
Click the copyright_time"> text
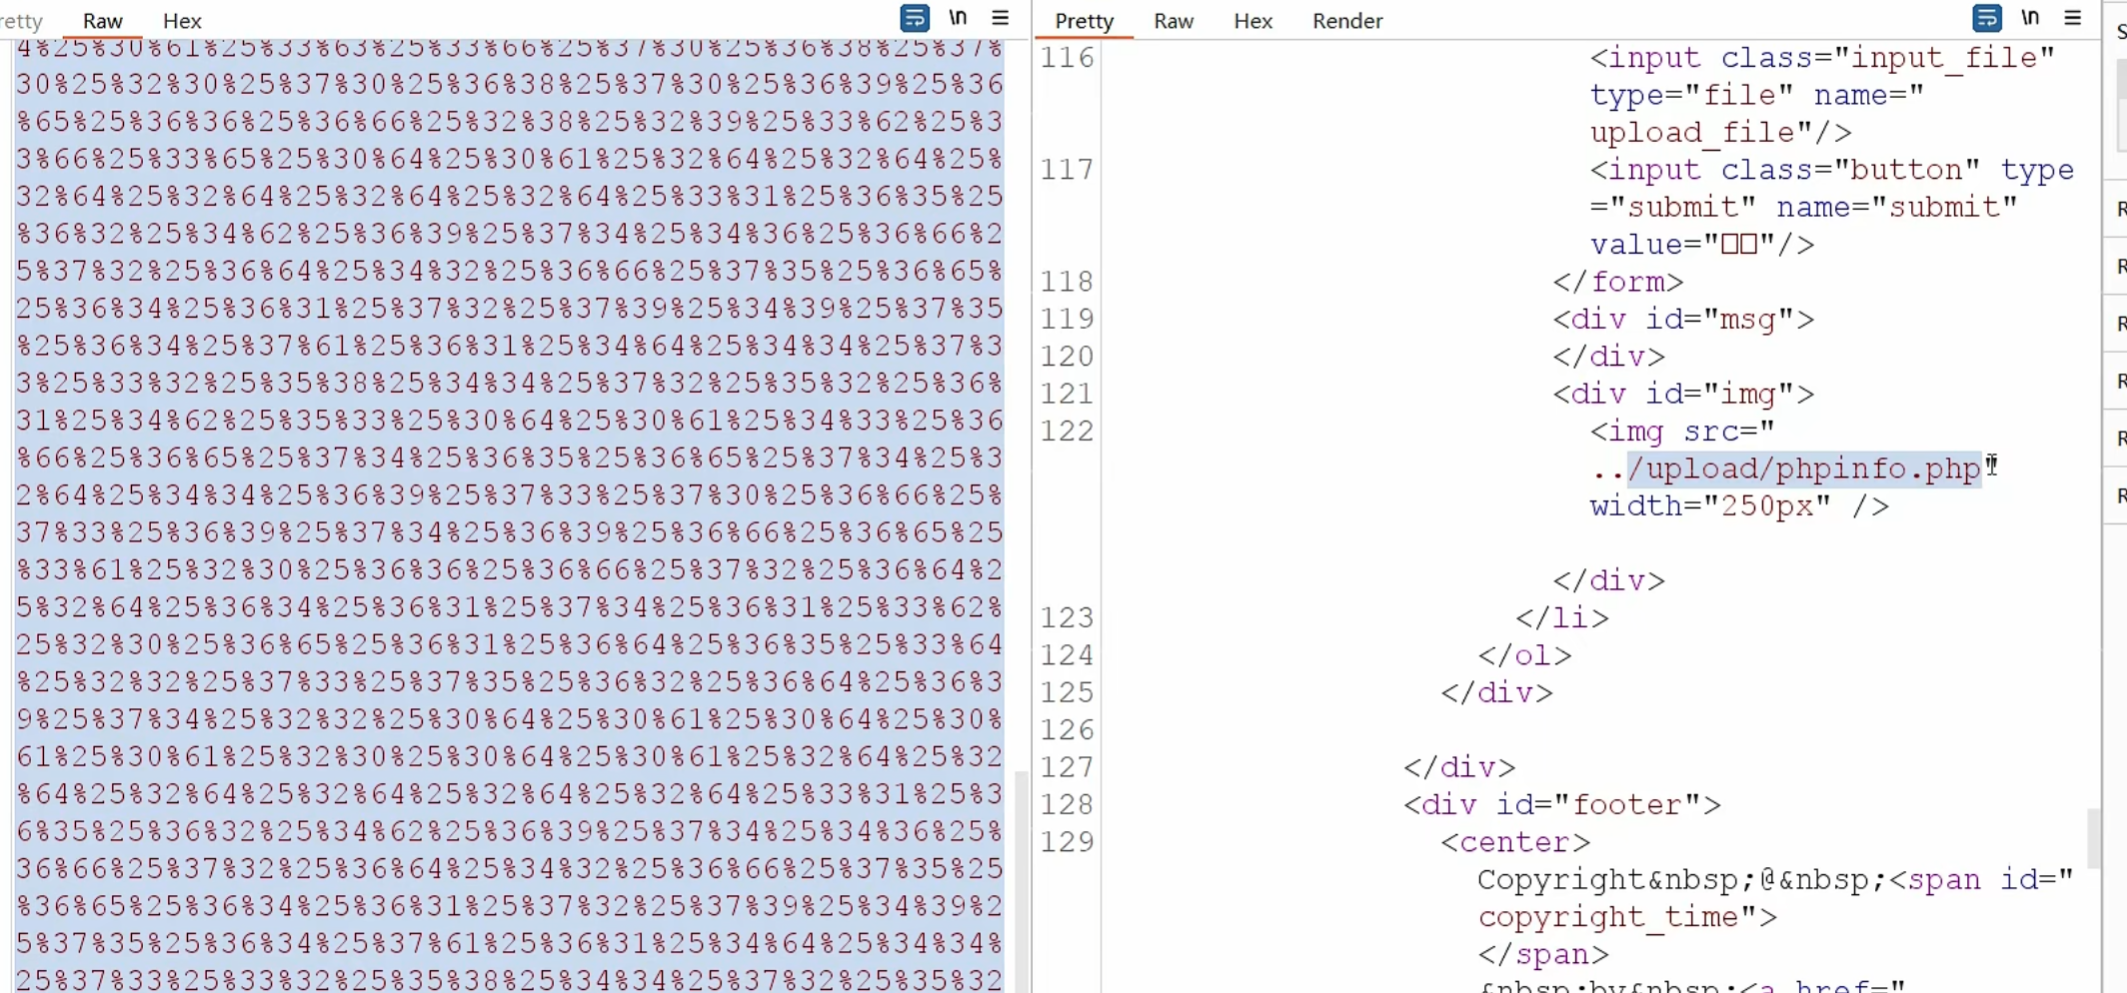(x=1627, y=917)
